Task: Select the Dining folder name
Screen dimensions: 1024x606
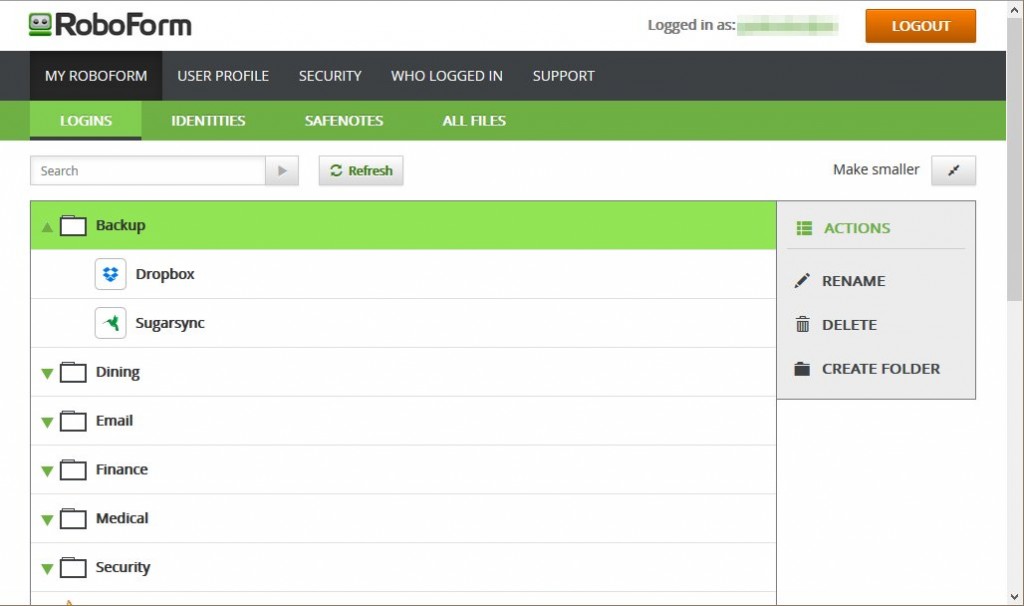Action: click(x=118, y=372)
